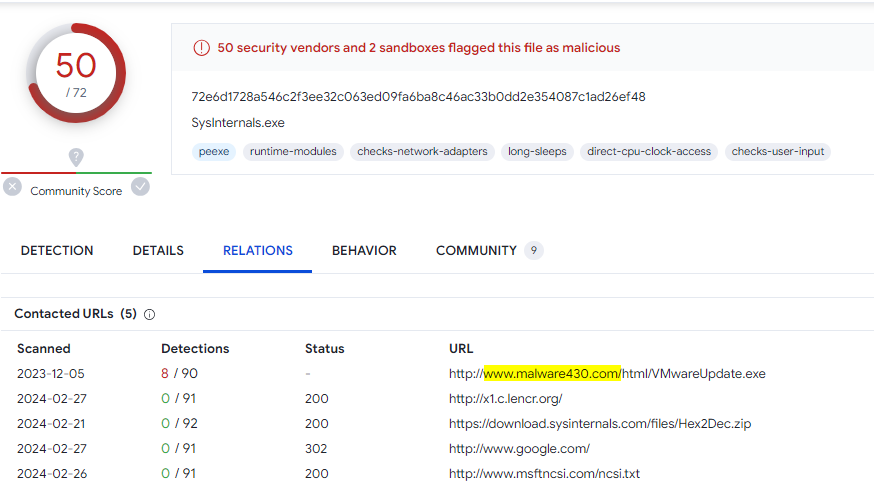The image size is (874, 502).
Task: Vote harmless with the checkmark icon
Action: click(141, 187)
